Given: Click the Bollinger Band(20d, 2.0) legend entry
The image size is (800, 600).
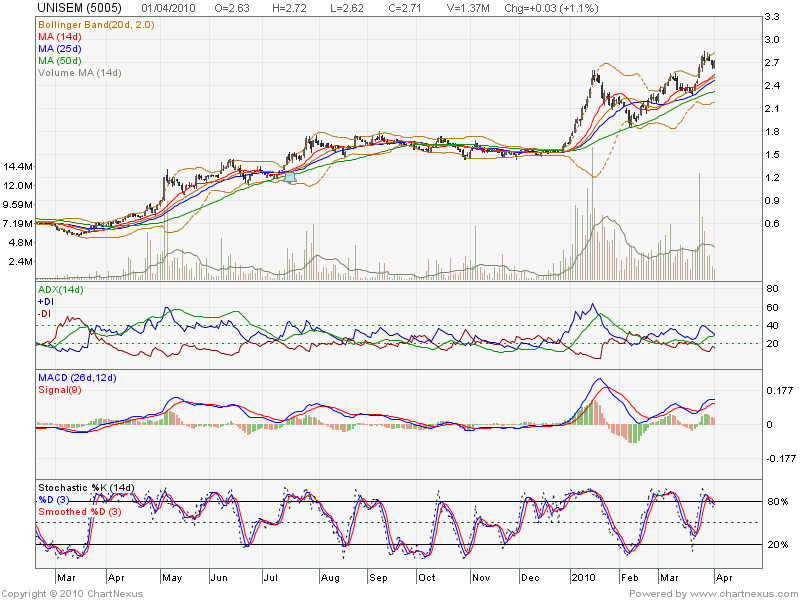Looking at the screenshot, I should [96, 24].
